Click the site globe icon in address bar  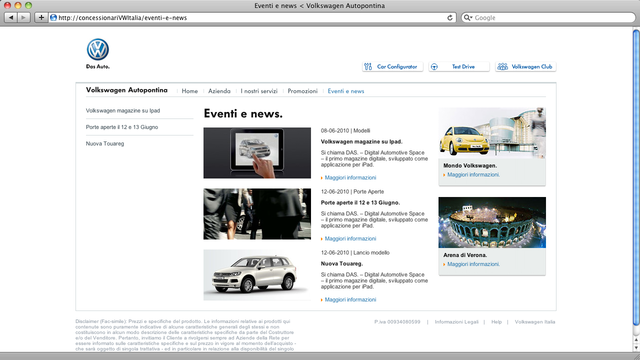pos(53,18)
